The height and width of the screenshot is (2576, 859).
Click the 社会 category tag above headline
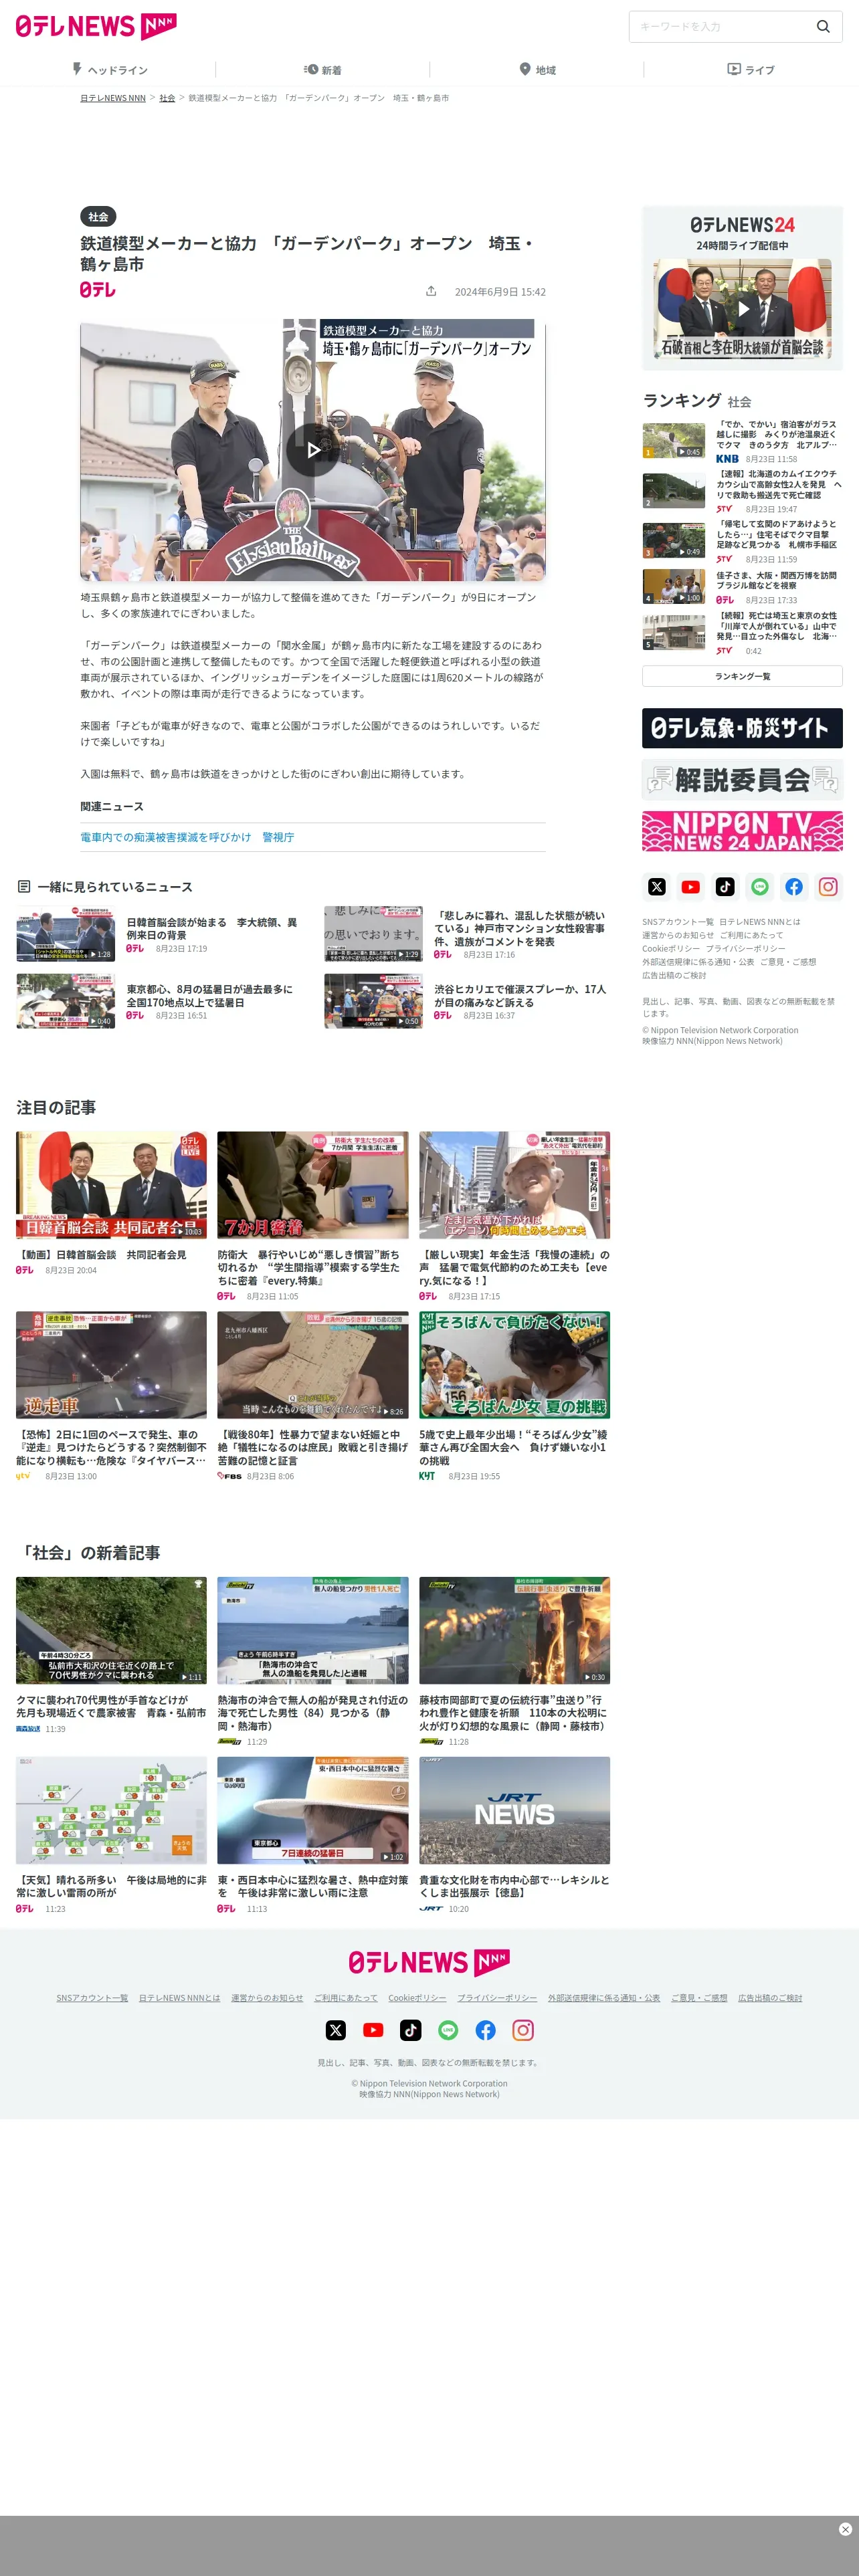click(x=98, y=217)
